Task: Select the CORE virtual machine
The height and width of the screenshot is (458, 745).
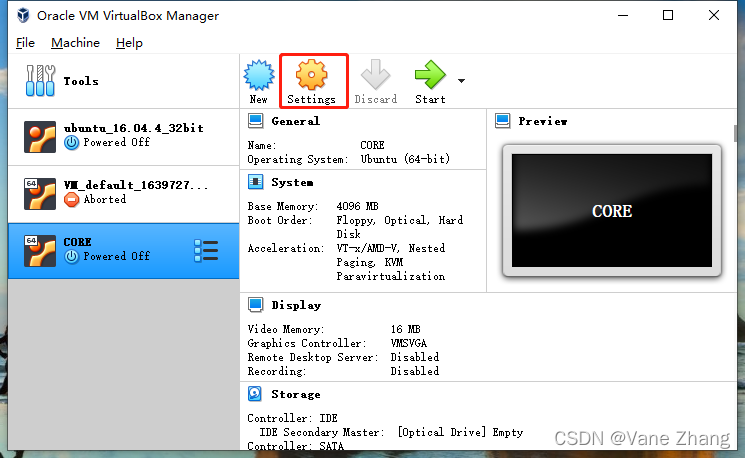Action: (124, 251)
